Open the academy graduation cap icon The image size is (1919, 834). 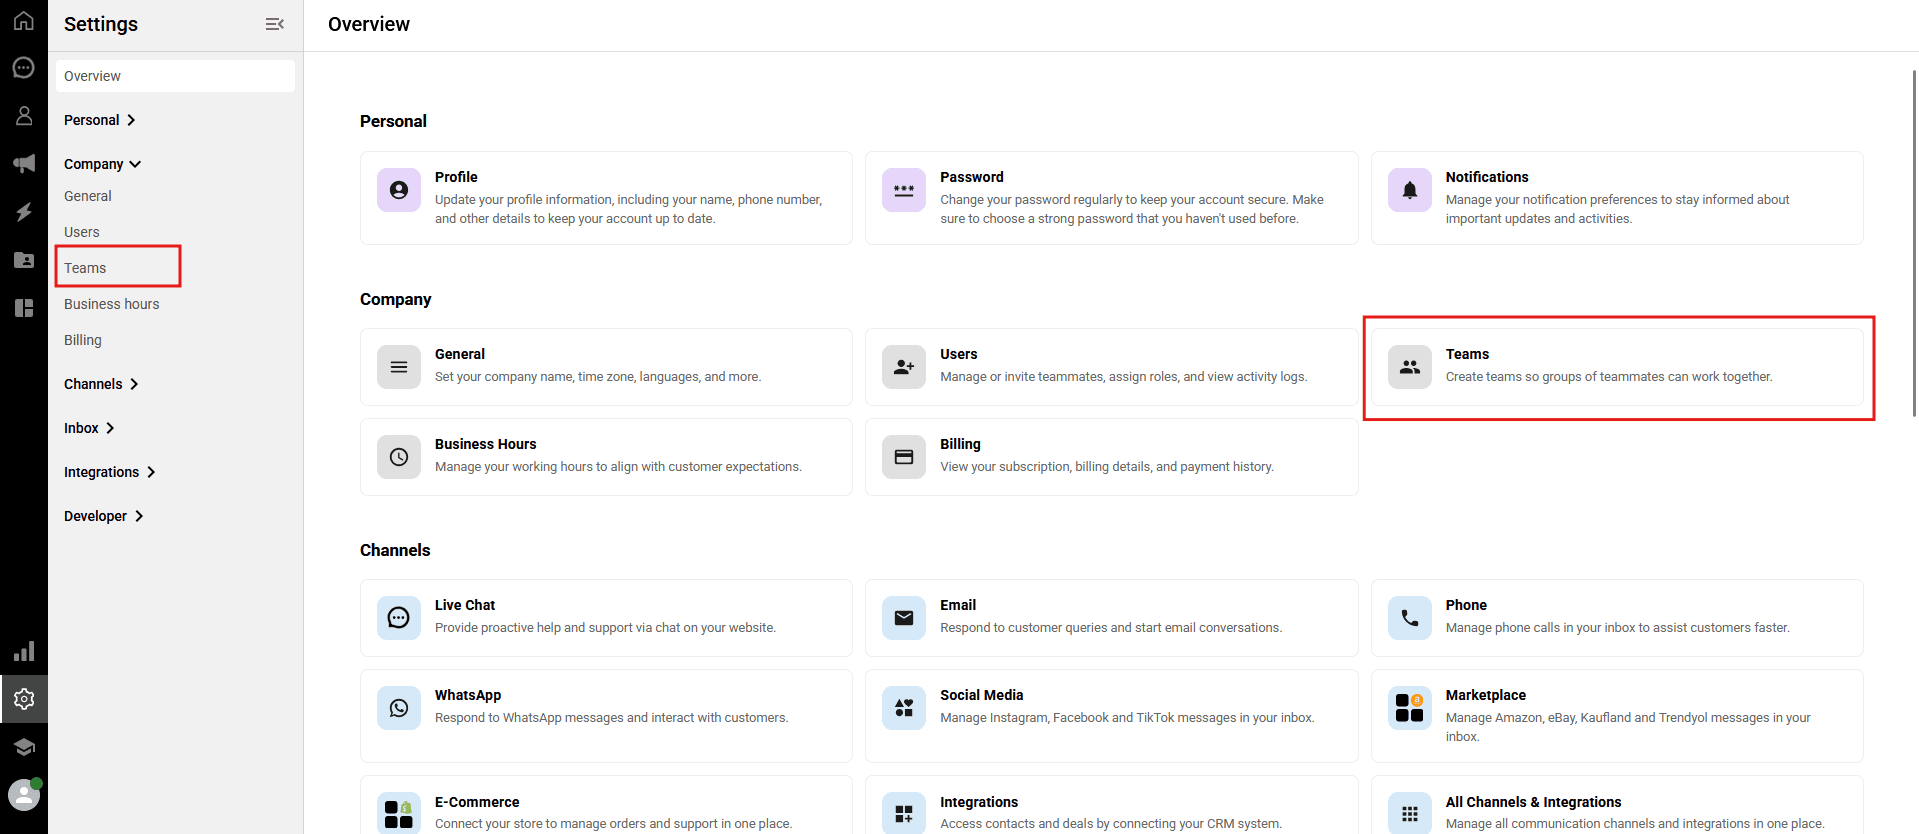tap(24, 747)
